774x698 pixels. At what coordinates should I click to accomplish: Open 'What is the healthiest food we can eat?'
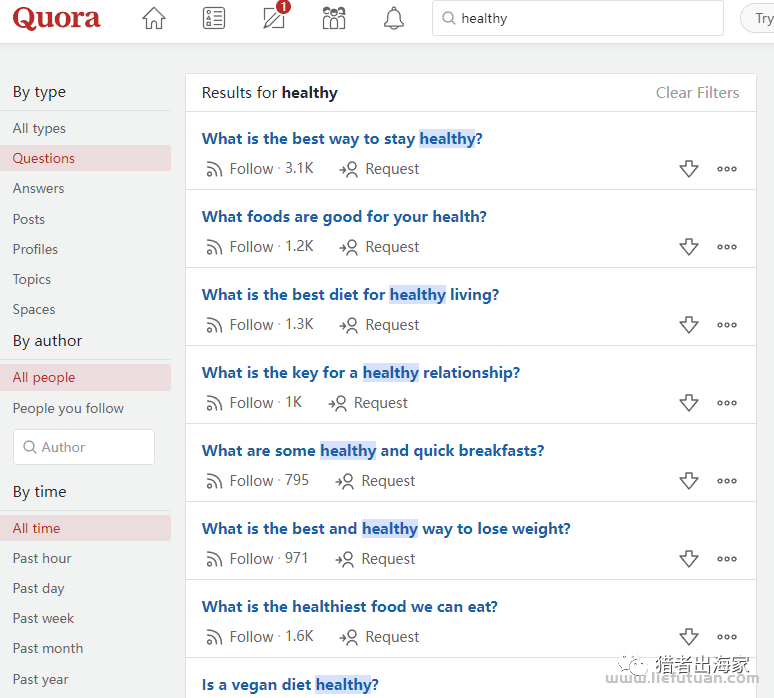coord(349,607)
